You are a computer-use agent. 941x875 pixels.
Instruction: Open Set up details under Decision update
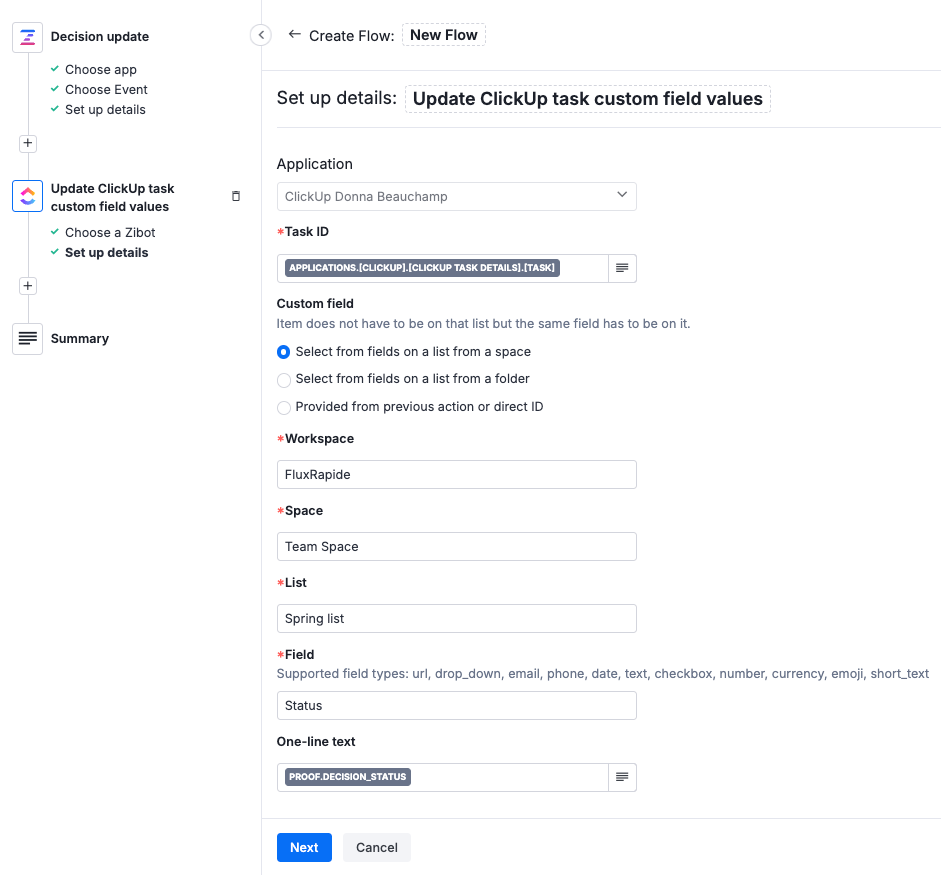click(x=105, y=110)
